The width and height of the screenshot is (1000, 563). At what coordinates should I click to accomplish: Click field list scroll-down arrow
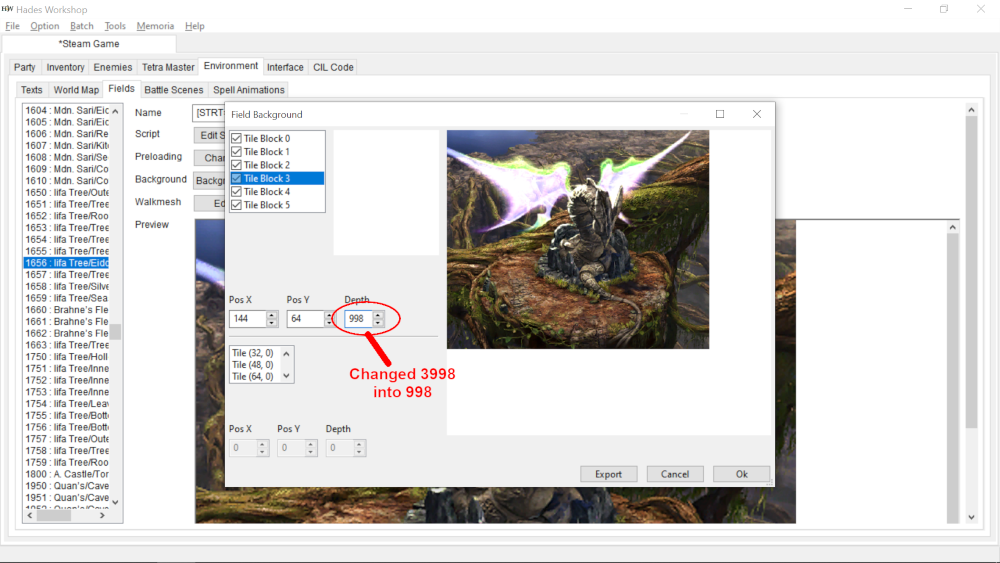[115, 502]
